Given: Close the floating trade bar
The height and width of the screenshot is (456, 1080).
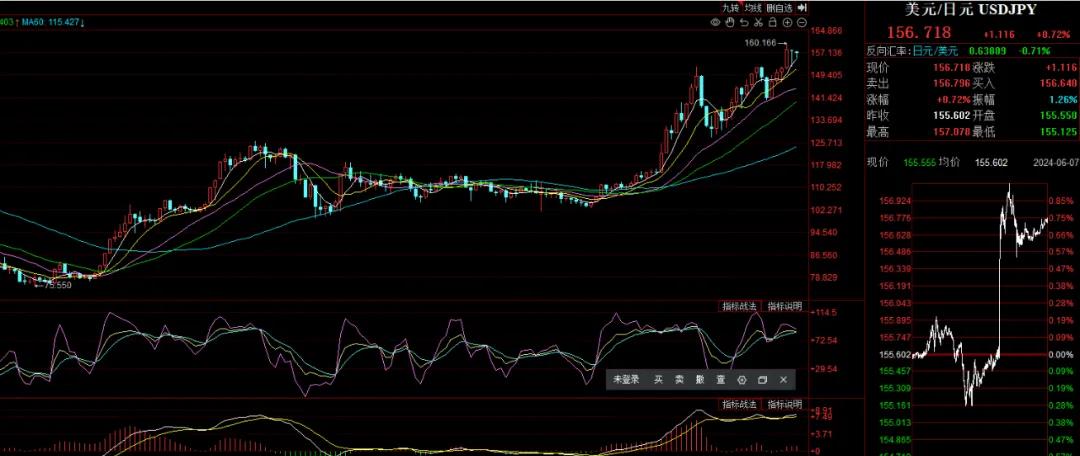Looking at the screenshot, I should click(783, 380).
